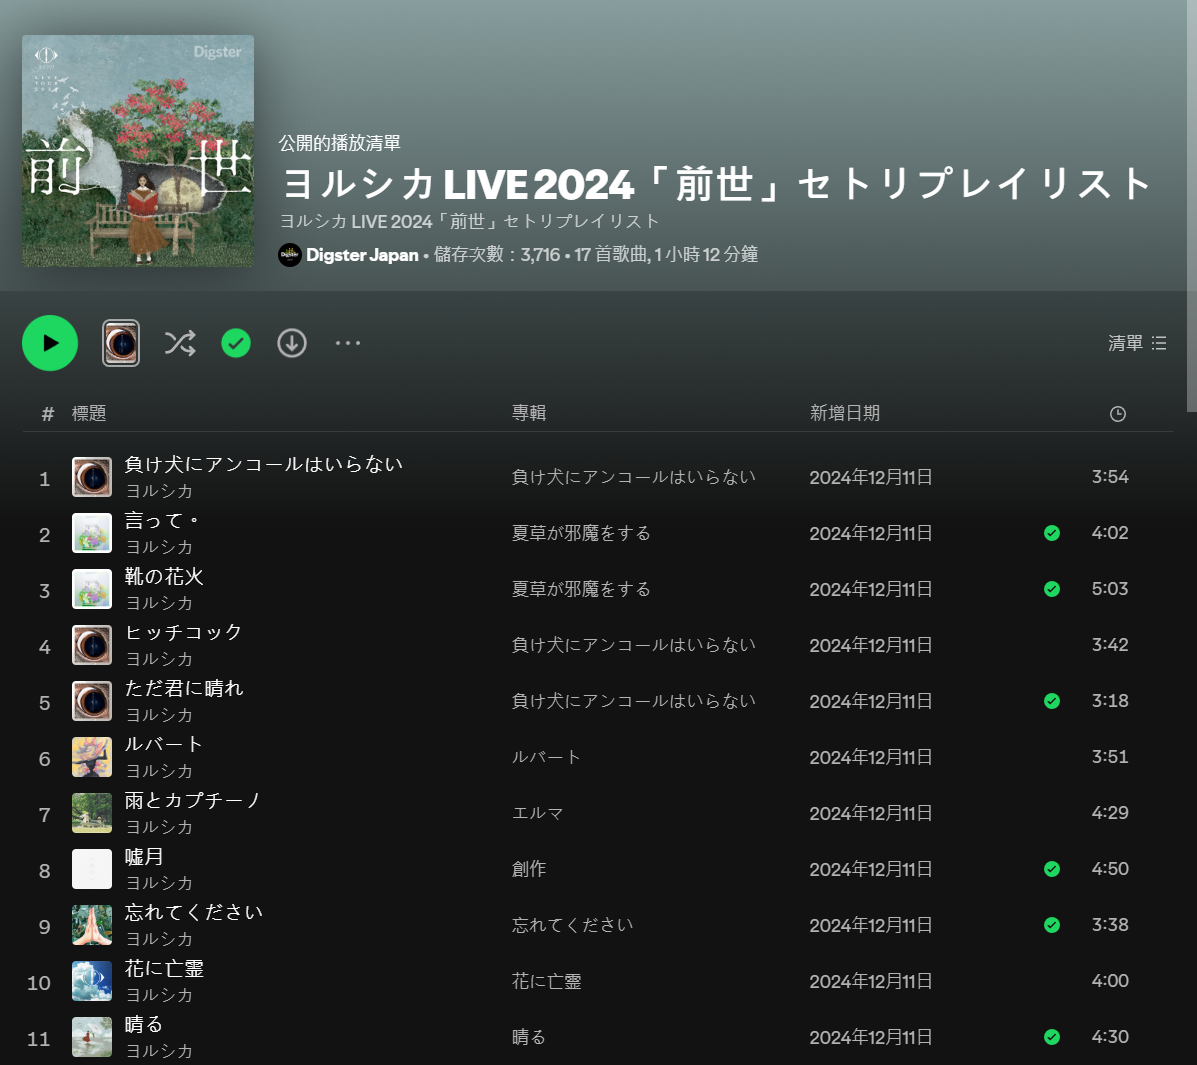1197x1065 pixels.
Task: Open album link ルバート in album column
Action: [546, 757]
